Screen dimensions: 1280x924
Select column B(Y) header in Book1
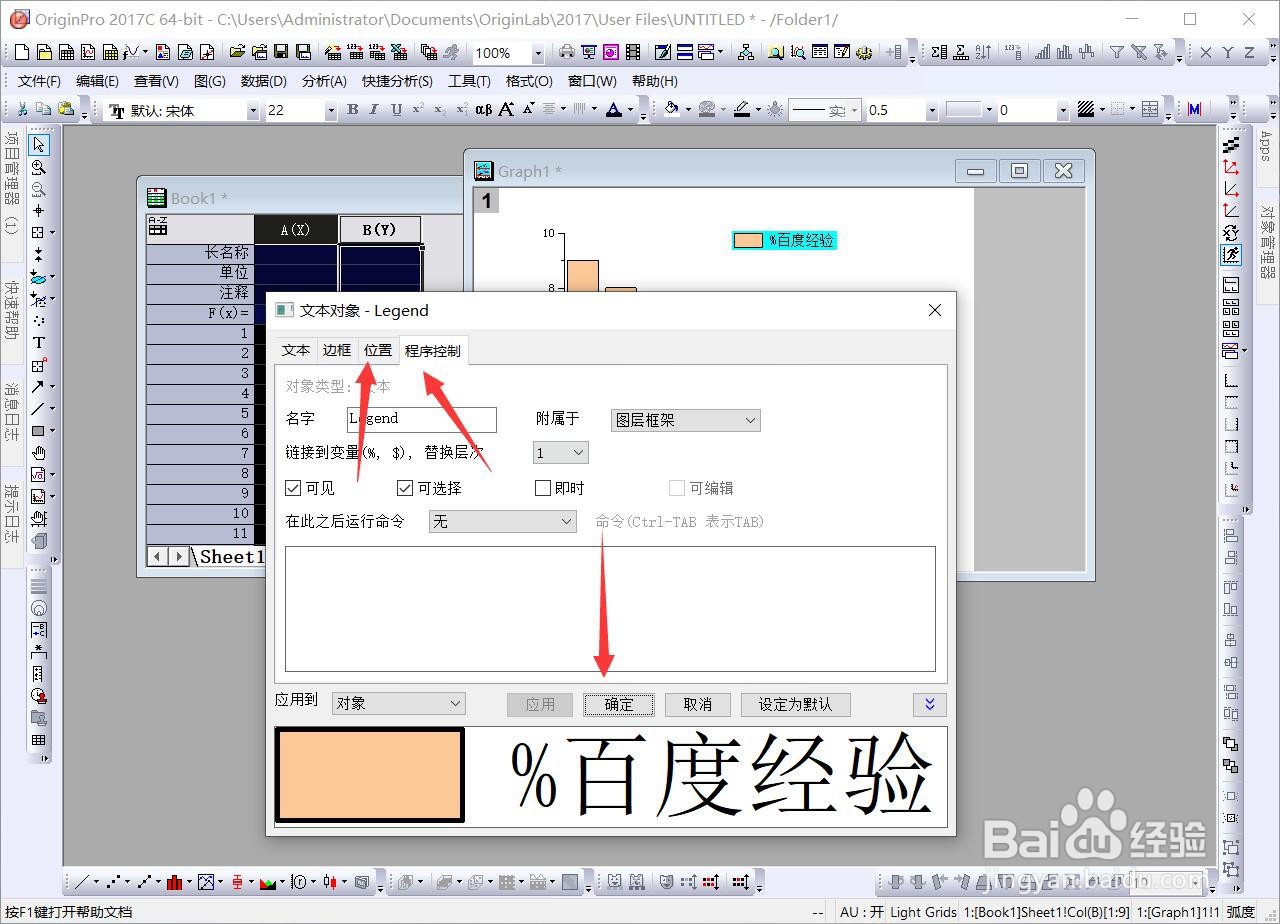[380, 229]
